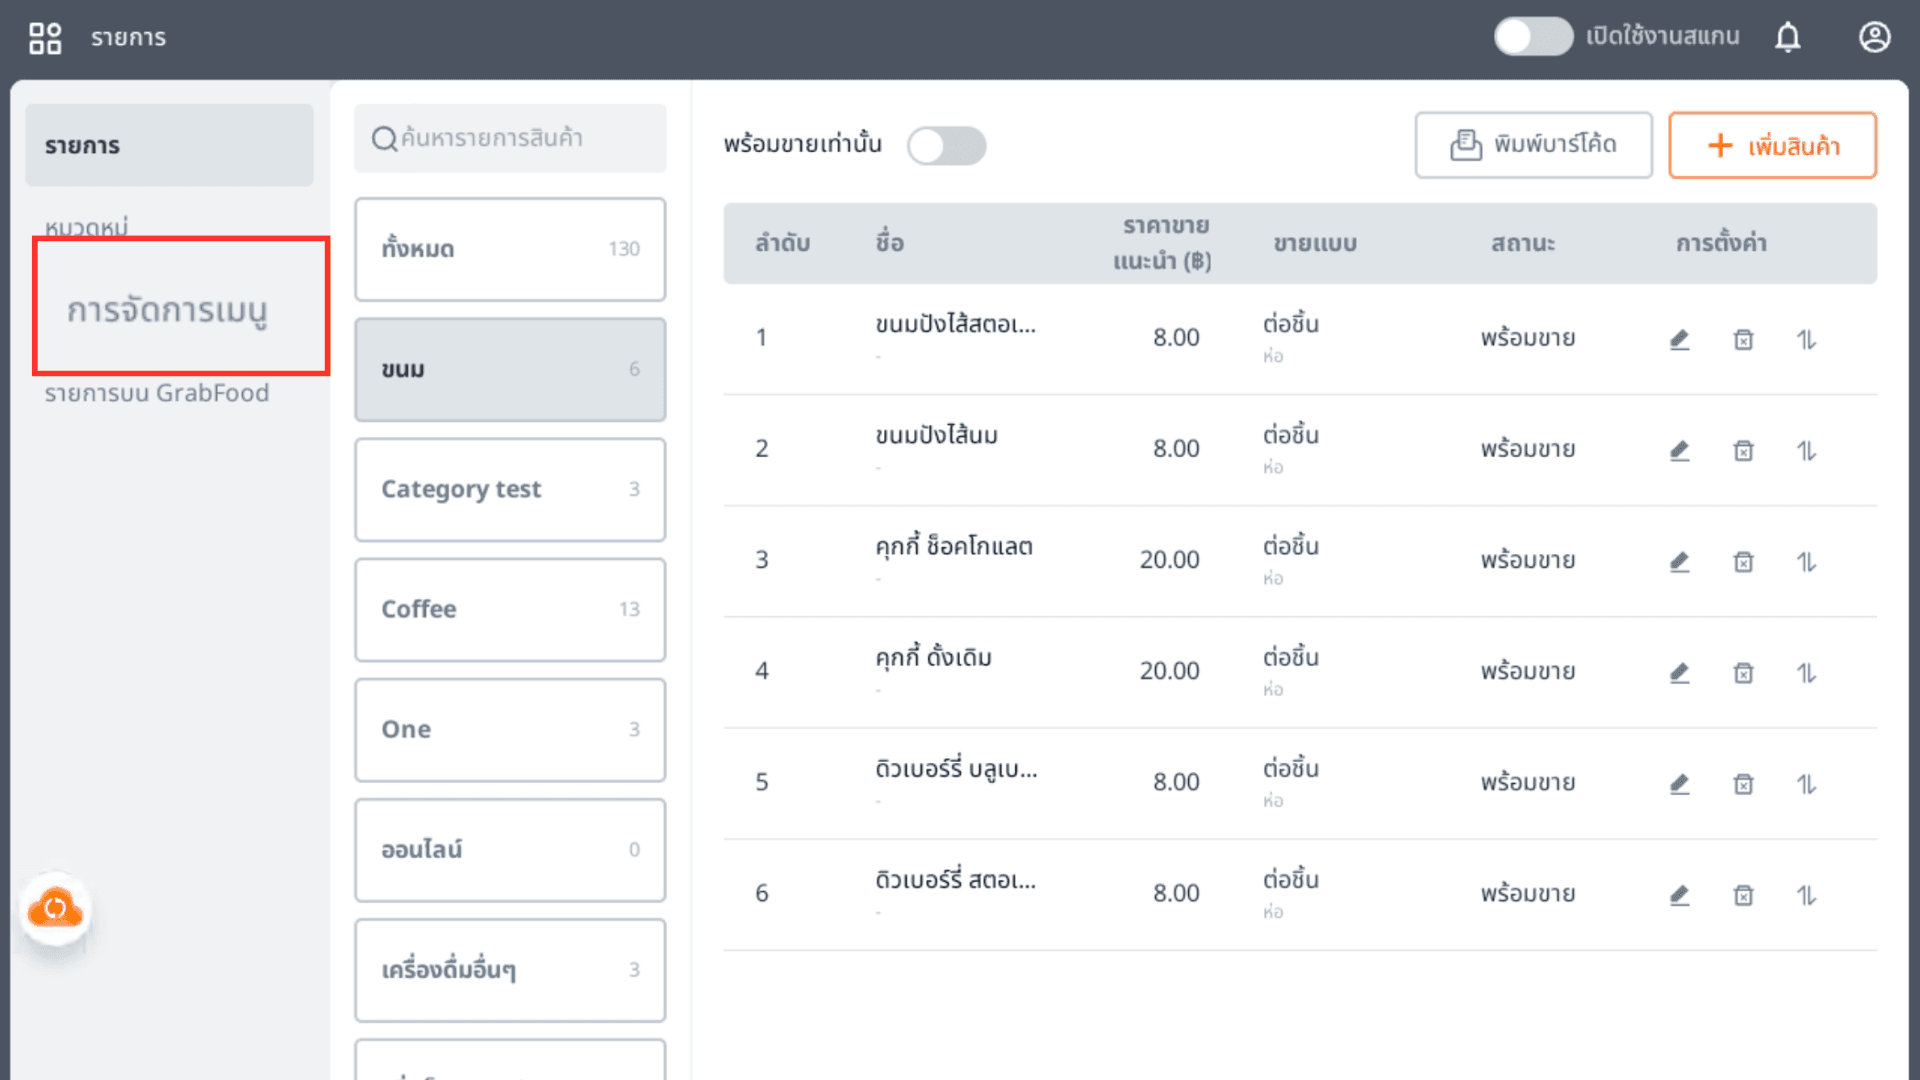Click the orange cloud sync icon
The height and width of the screenshot is (1080, 1920).
click(56, 909)
